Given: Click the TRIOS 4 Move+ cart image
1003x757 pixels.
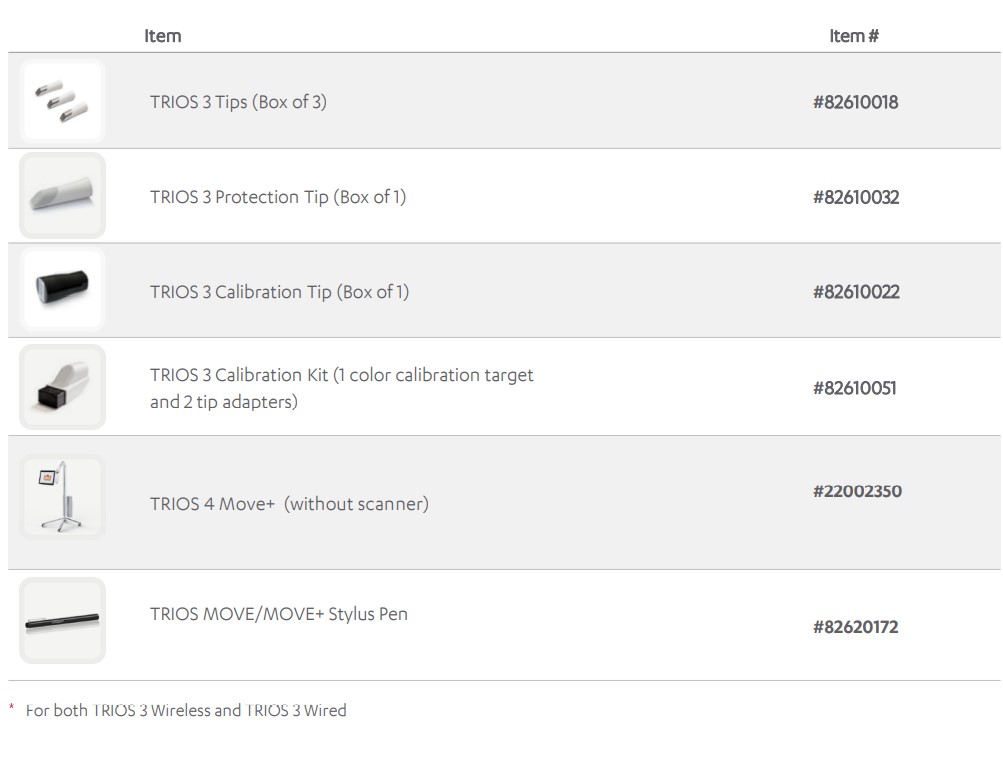Looking at the screenshot, I should (x=62, y=498).
